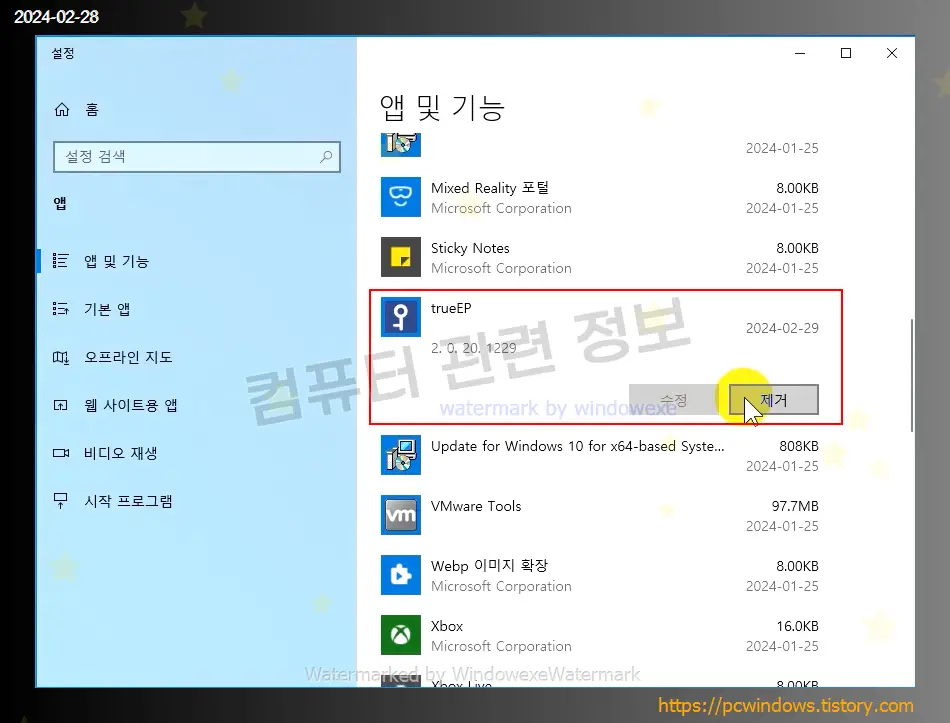This screenshot has width=950, height=723.
Task: Click the 제거 uninstall button for trueEP
Action: coord(774,400)
